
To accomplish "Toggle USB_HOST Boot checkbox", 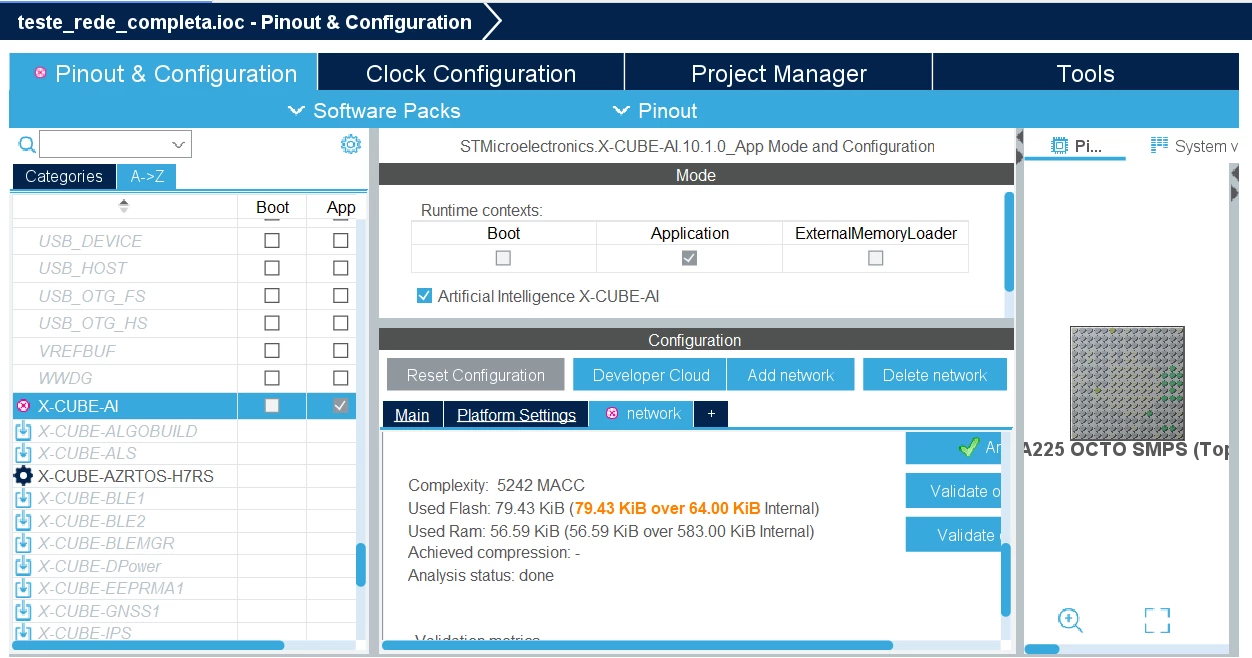I will tap(272, 268).
